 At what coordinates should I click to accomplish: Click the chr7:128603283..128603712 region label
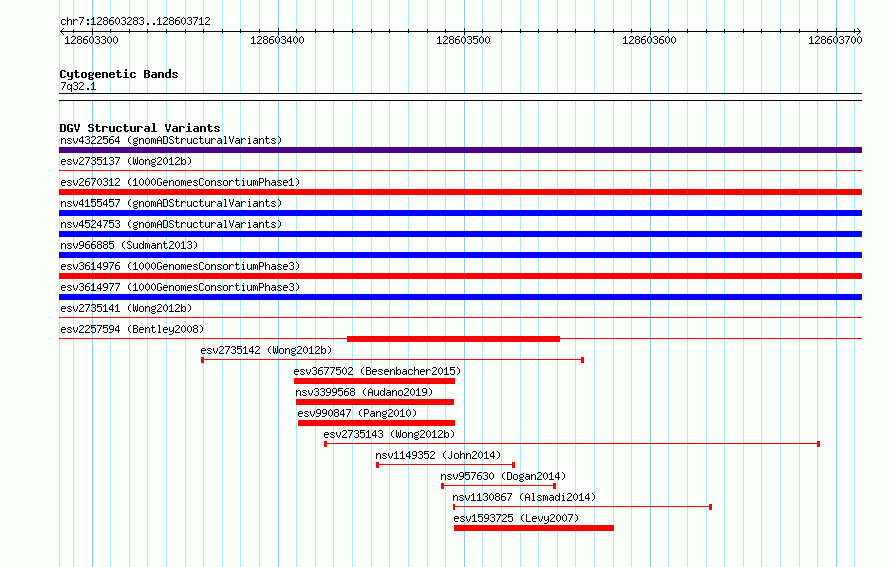[135, 21]
